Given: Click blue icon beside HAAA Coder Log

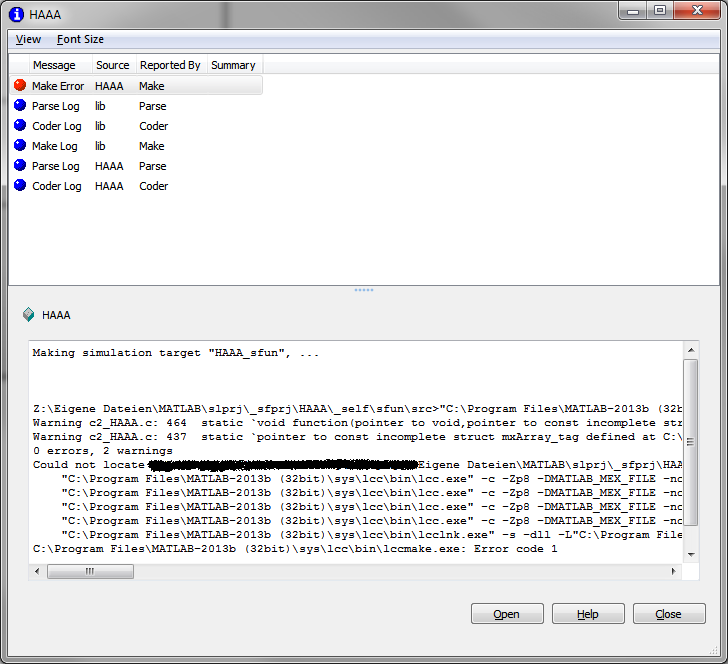Looking at the screenshot, I should [20, 186].
